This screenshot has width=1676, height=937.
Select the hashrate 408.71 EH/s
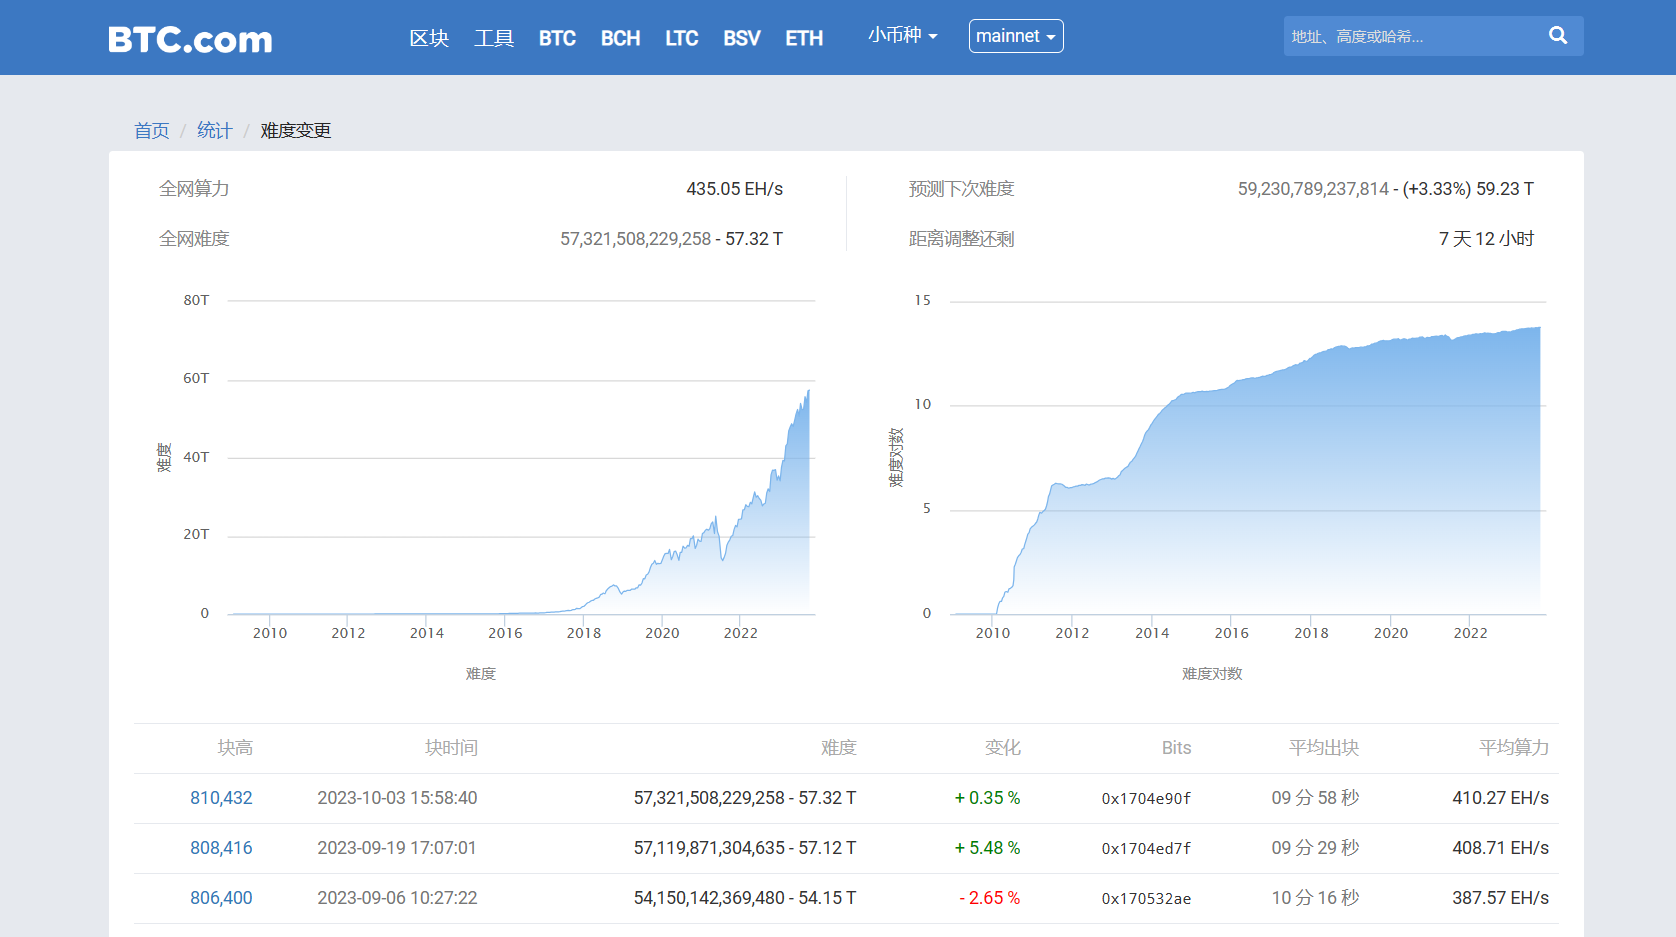pos(1501,848)
